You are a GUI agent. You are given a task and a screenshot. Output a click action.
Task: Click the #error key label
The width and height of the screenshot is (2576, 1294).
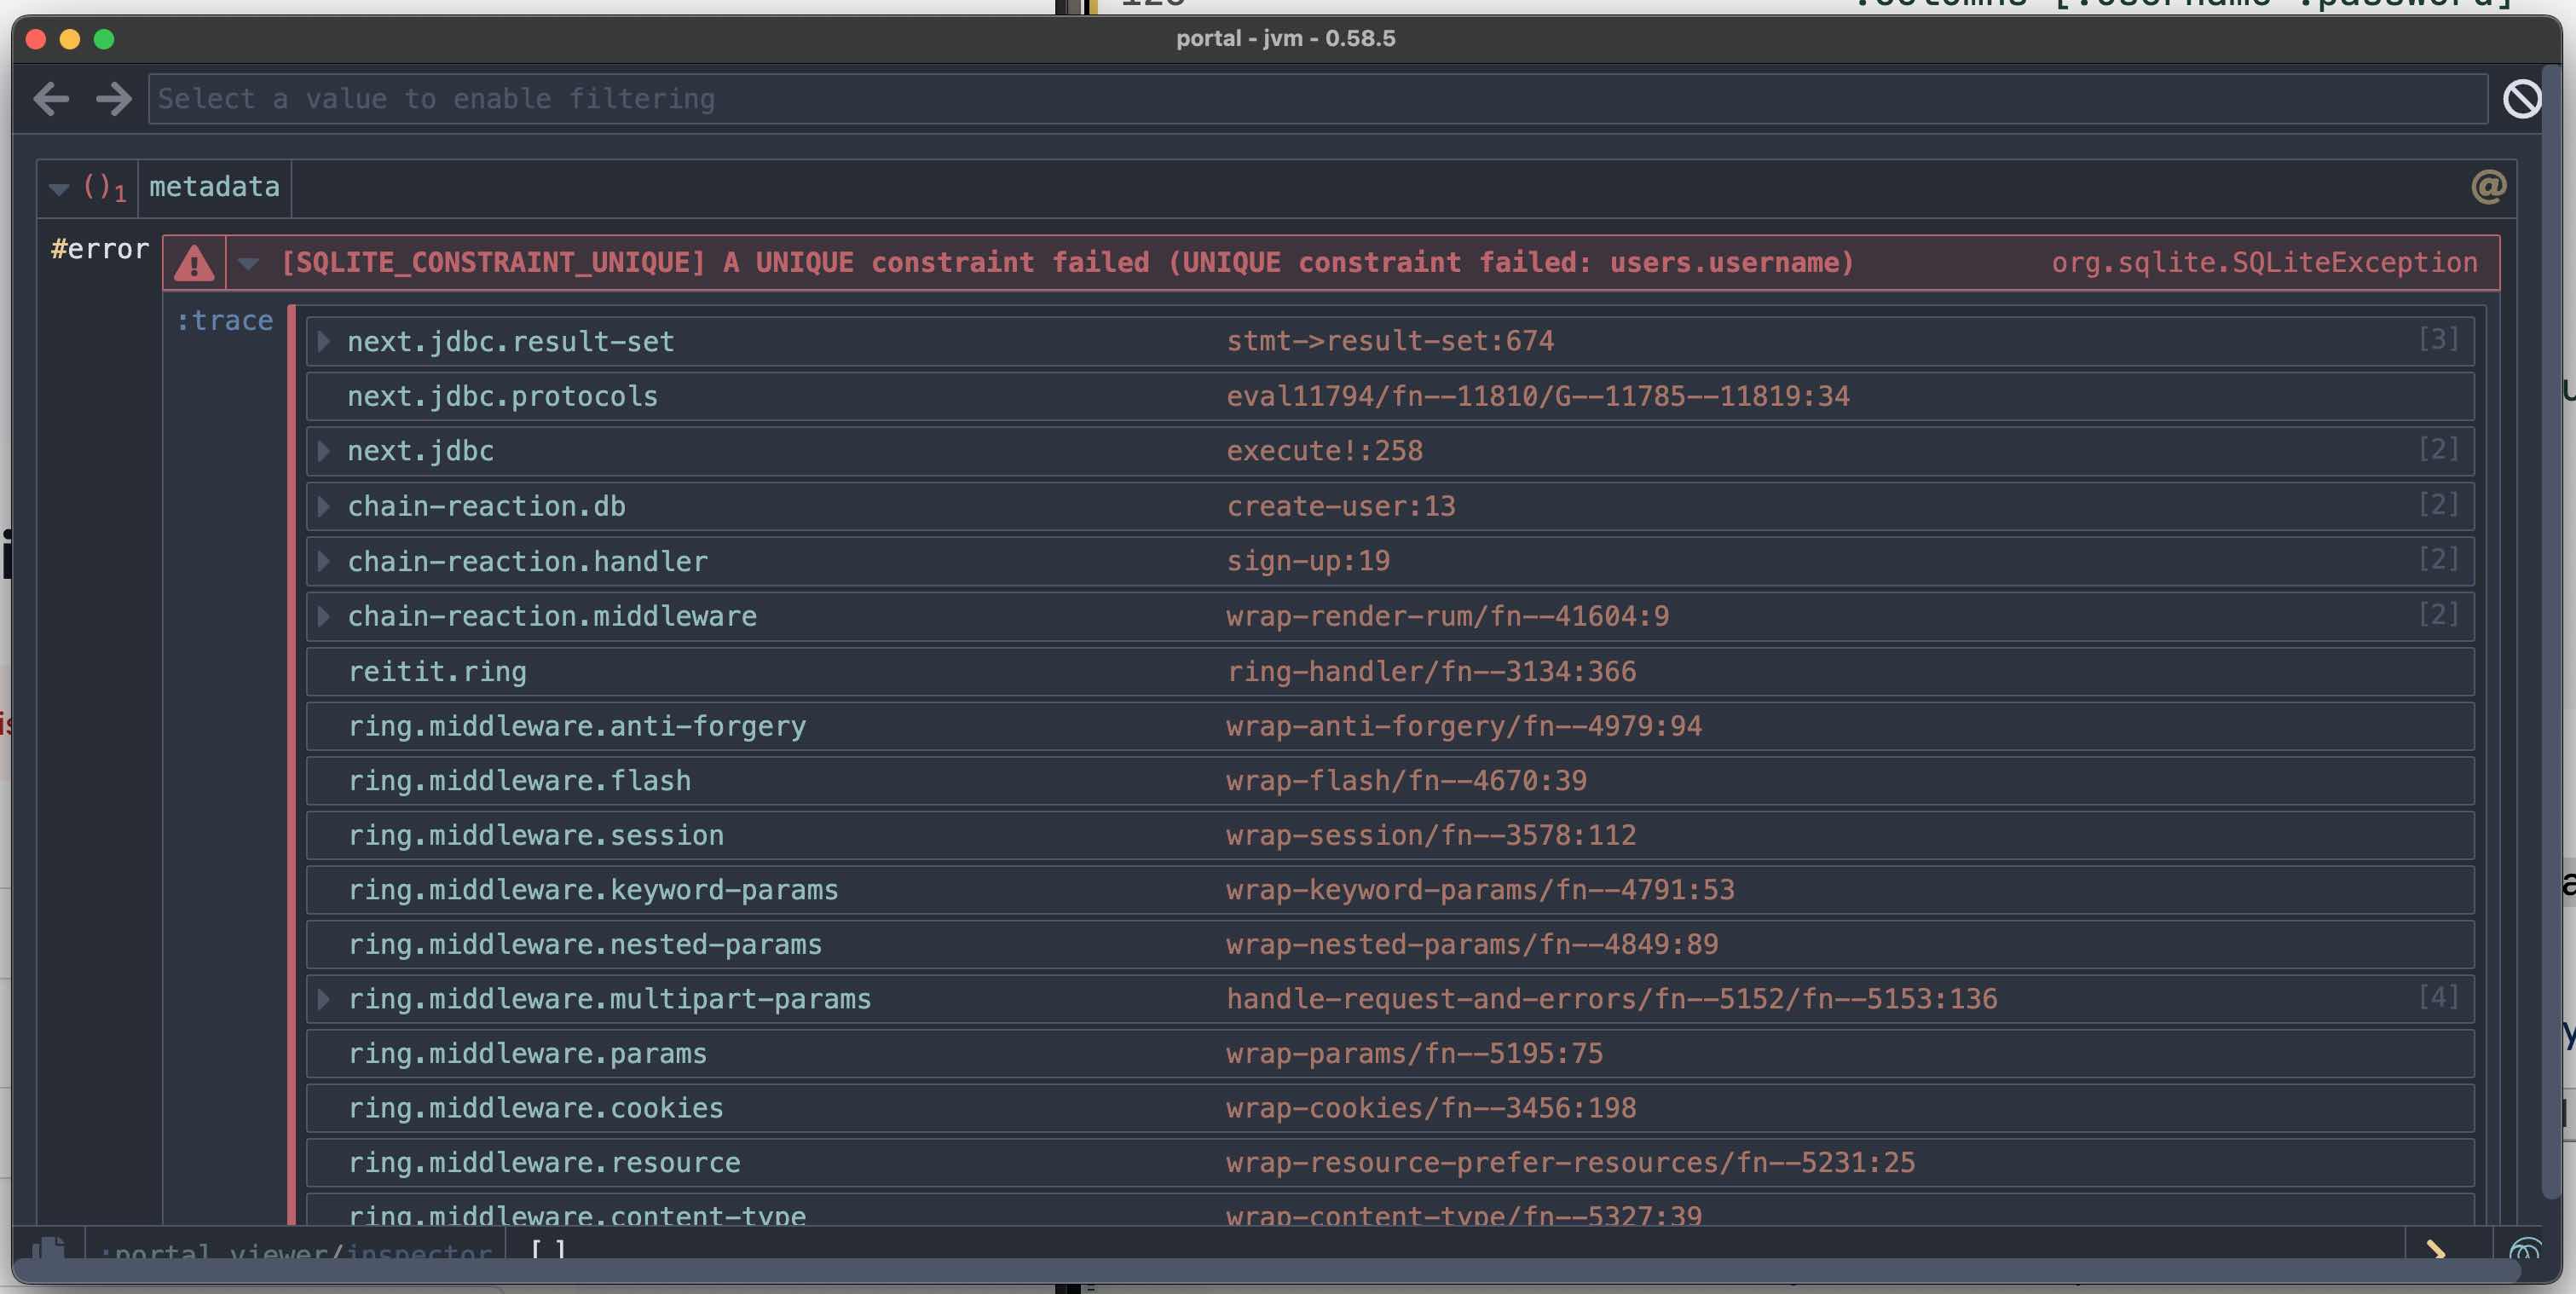[97, 248]
